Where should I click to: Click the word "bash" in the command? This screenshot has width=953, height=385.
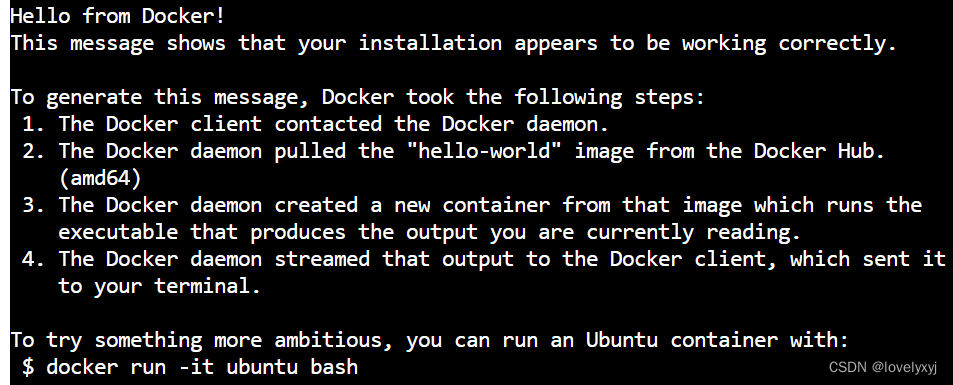pyautogui.click(x=334, y=367)
